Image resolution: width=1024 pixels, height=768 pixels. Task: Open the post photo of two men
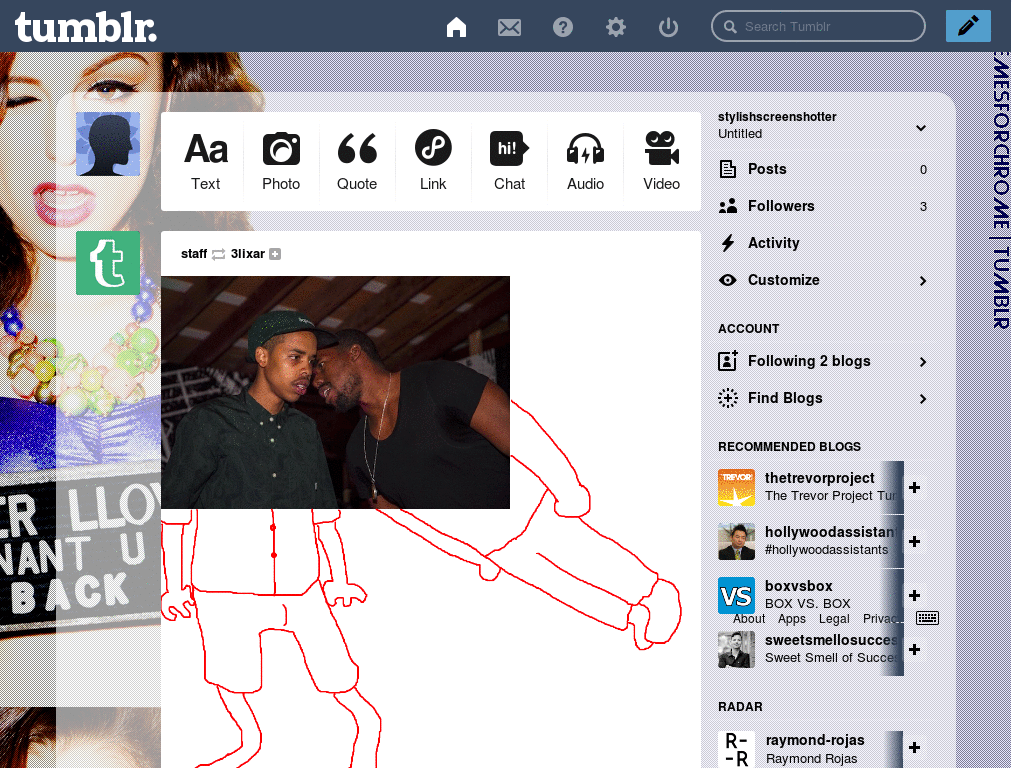[x=335, y=392]
